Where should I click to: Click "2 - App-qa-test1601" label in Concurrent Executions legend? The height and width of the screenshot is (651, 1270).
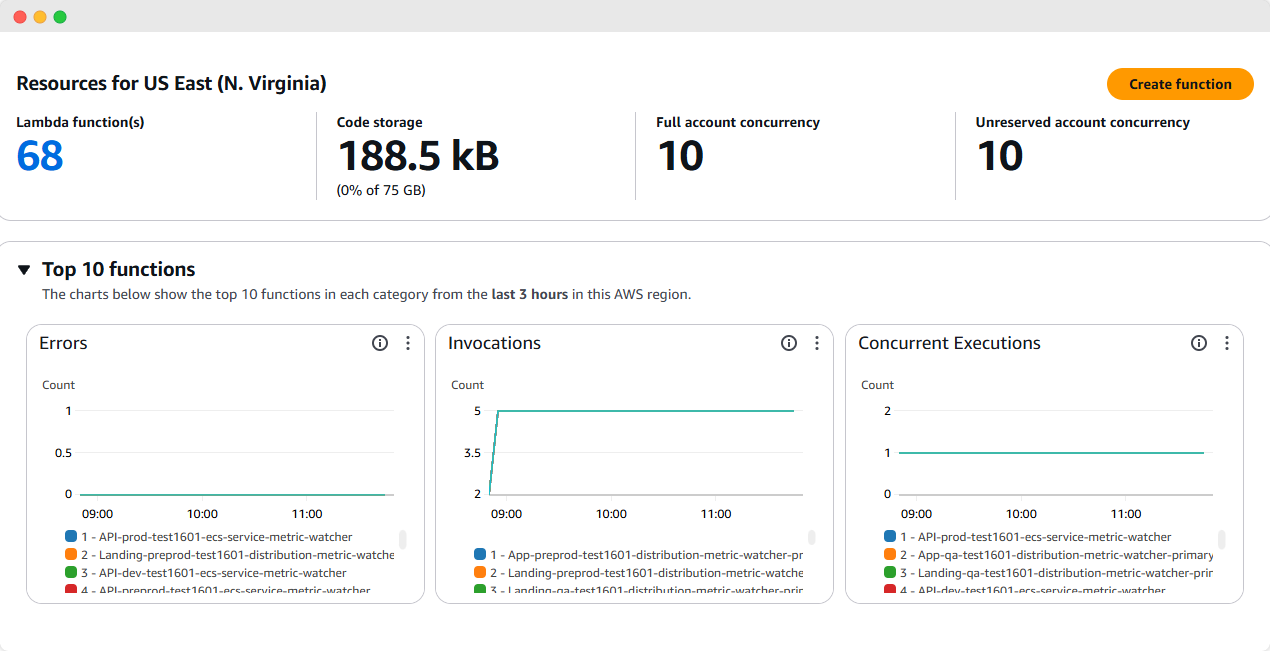(1056, 555)
